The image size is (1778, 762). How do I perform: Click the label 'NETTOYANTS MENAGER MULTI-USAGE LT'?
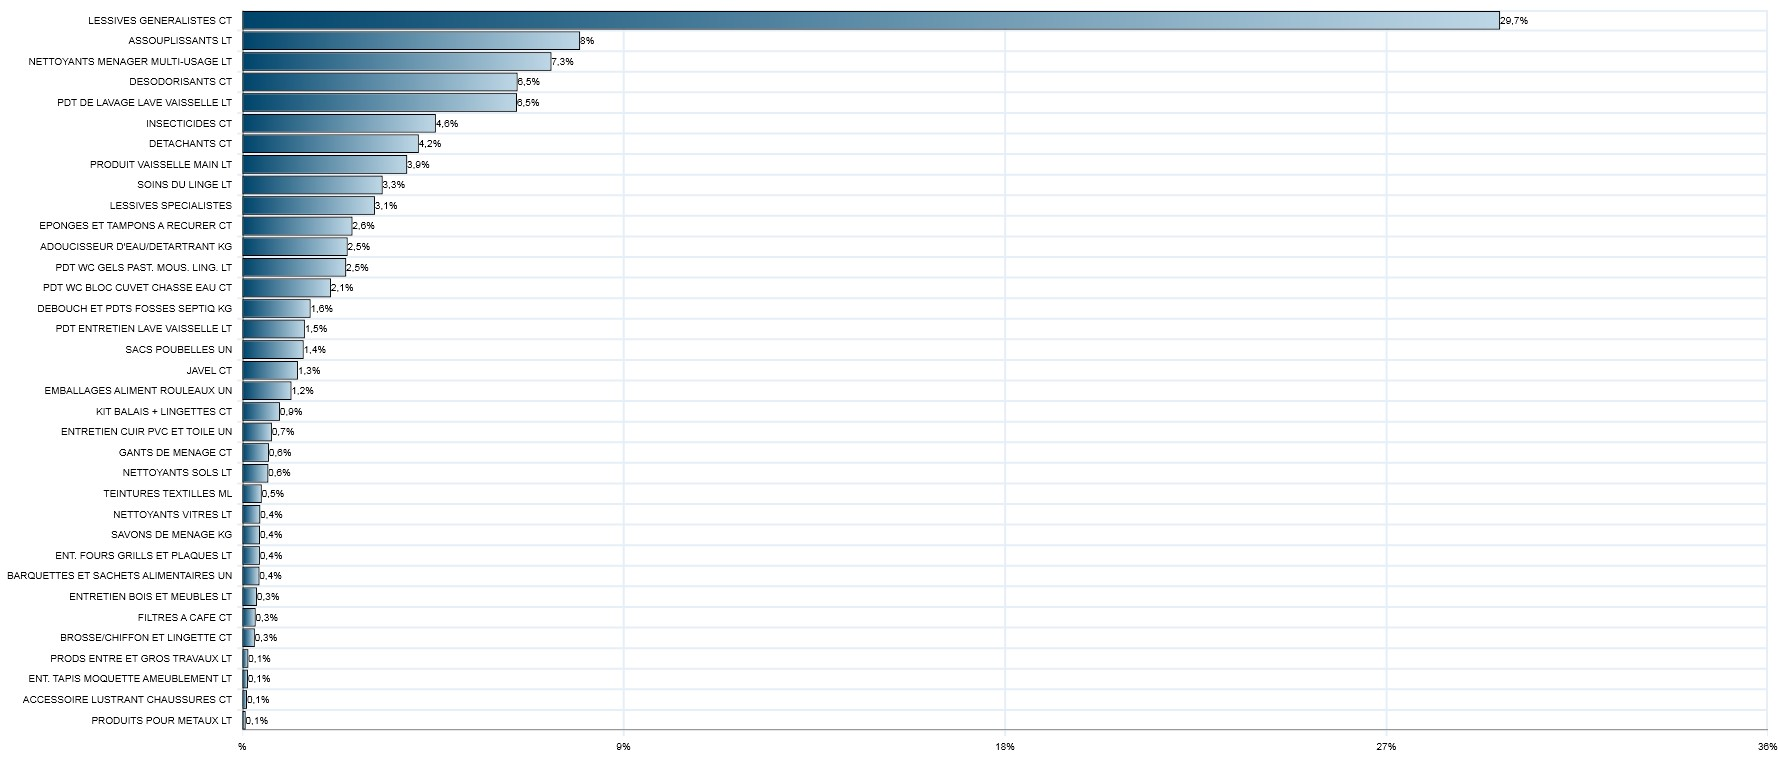[130, 61]
